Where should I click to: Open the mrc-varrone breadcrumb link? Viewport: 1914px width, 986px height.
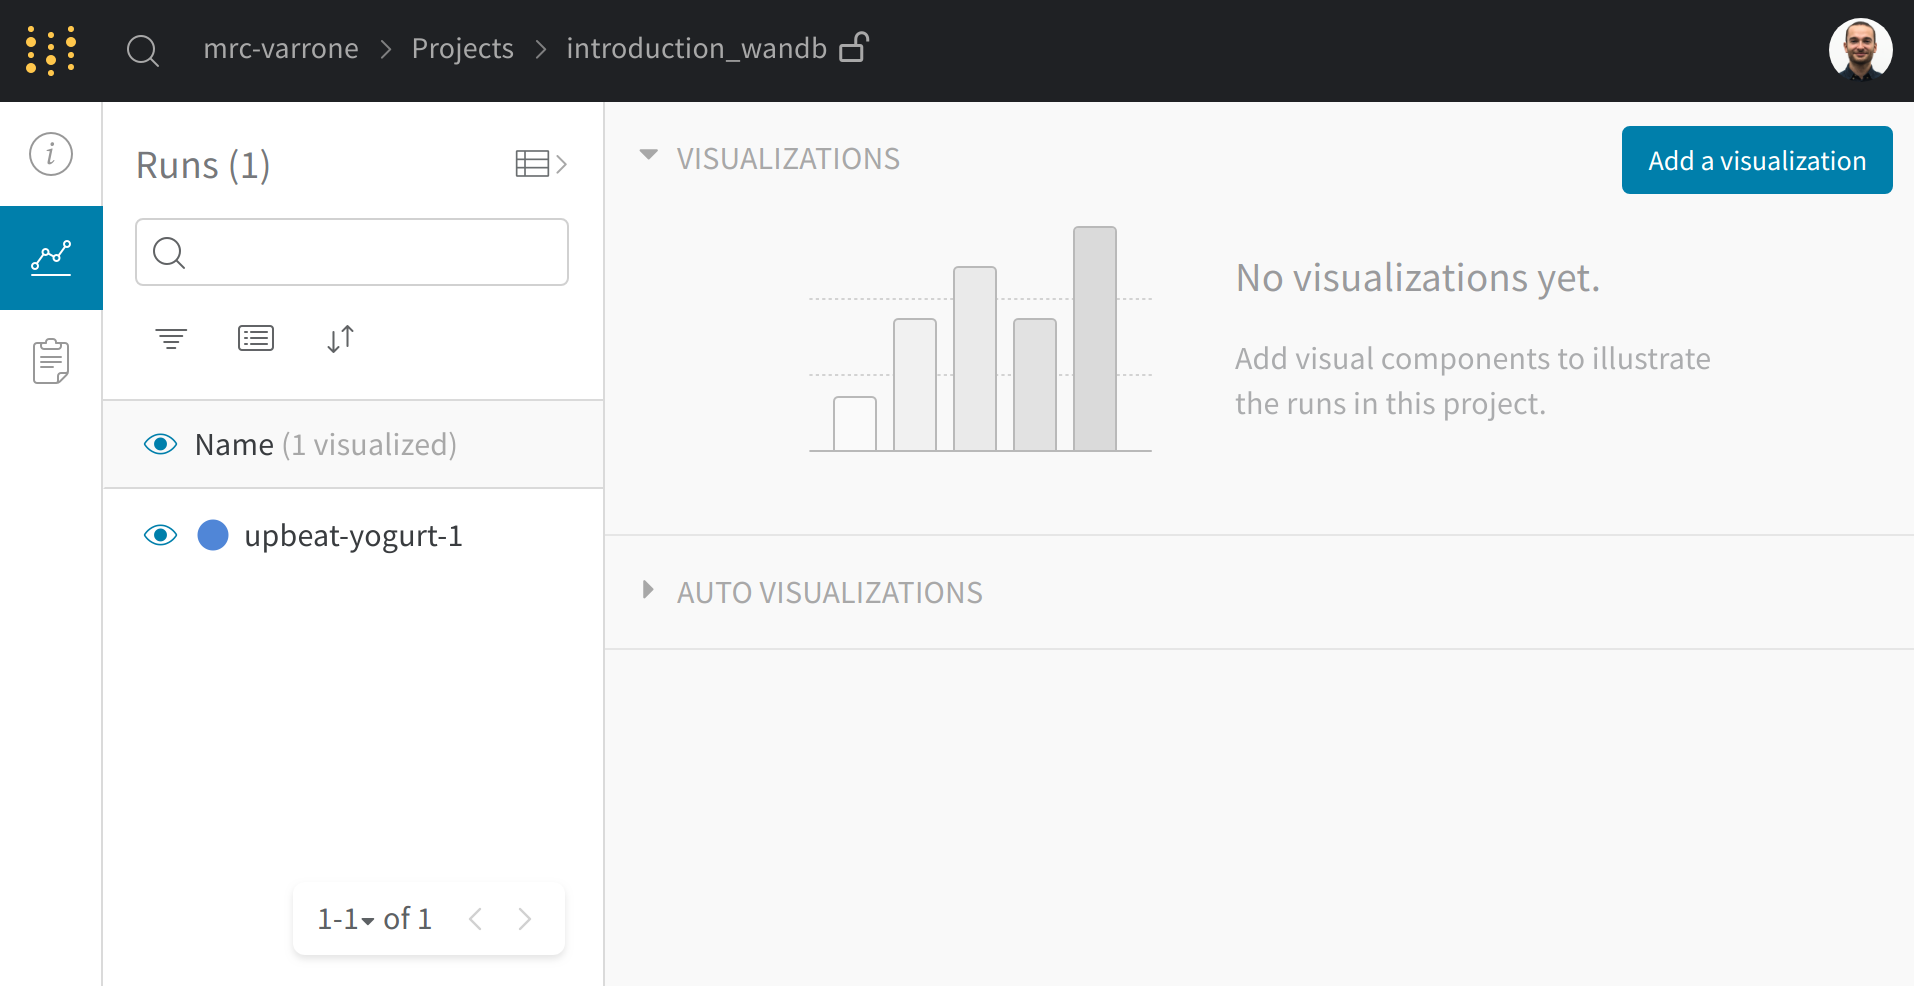click(281, 48)
